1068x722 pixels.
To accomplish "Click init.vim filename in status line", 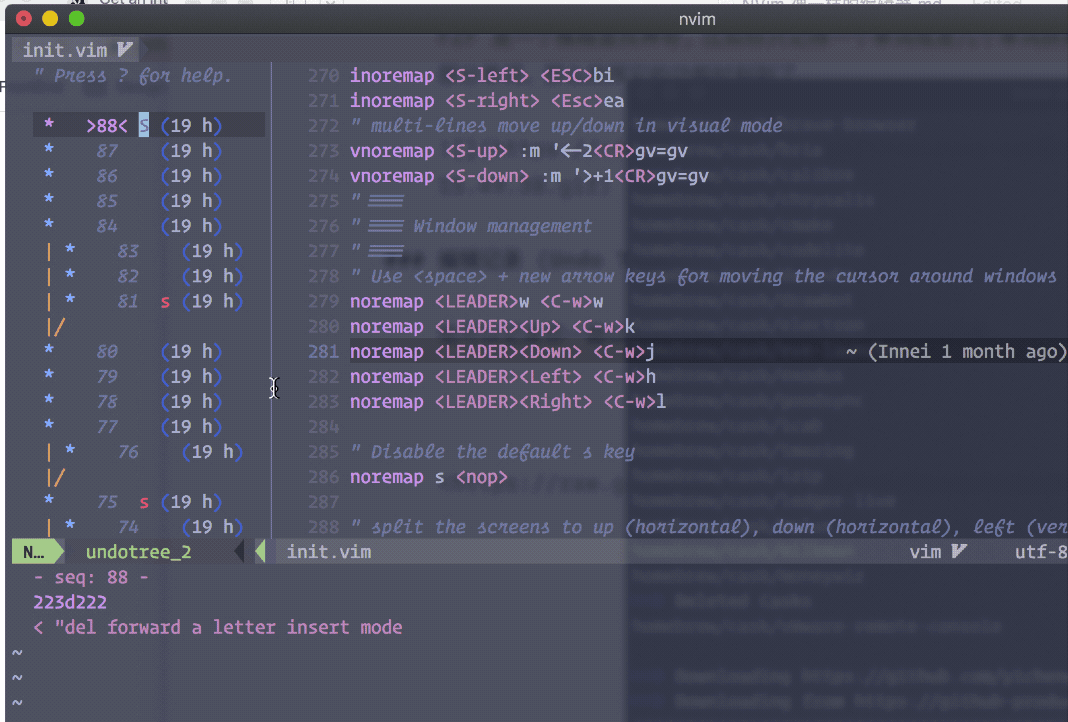I will click(x=329, y=552).
